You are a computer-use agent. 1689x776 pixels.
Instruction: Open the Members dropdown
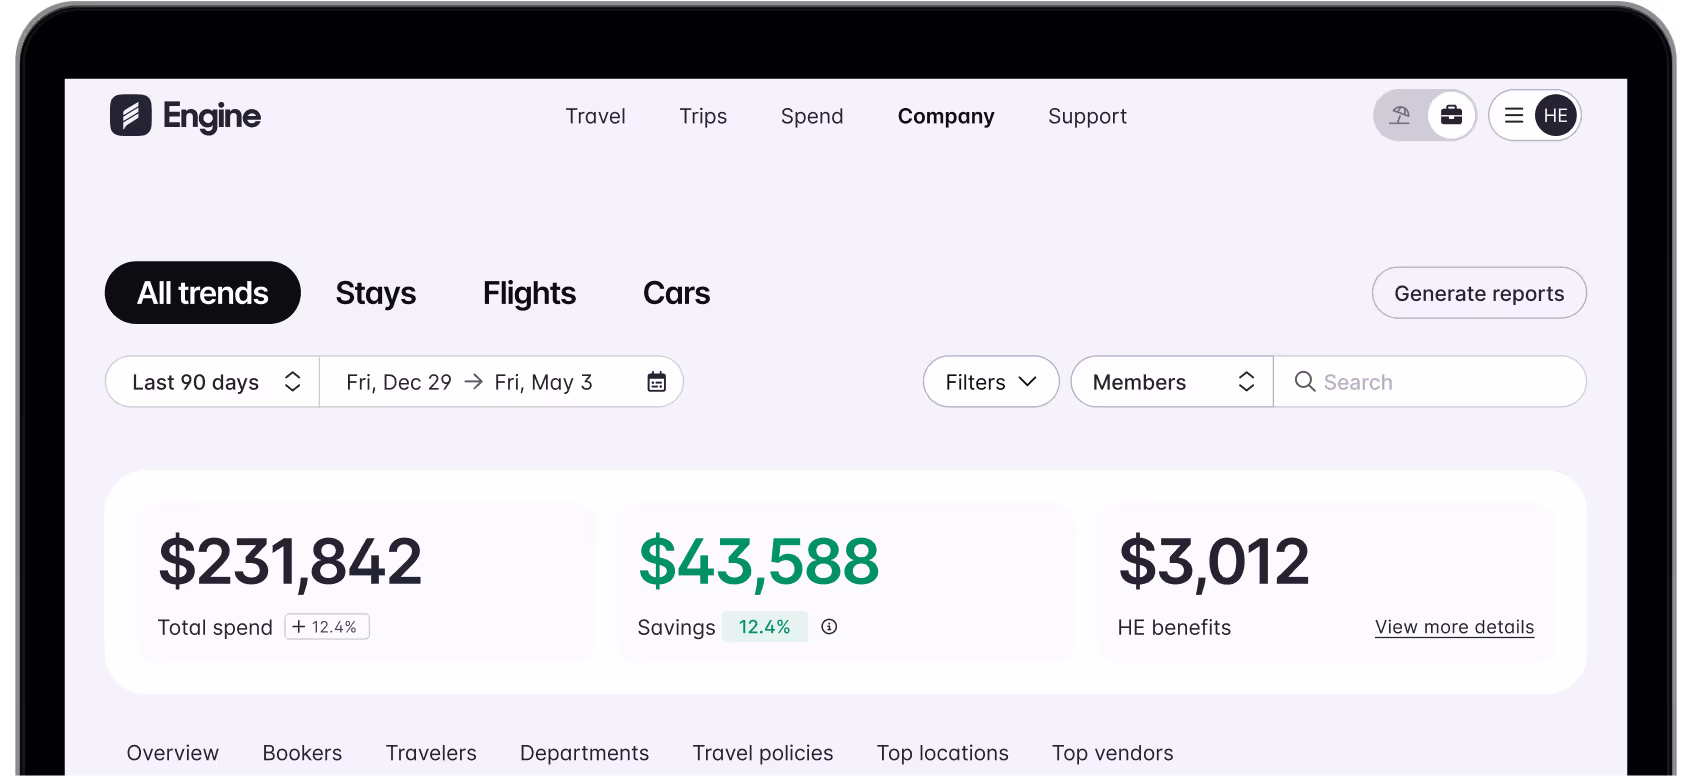click(x=1170, y=381)
